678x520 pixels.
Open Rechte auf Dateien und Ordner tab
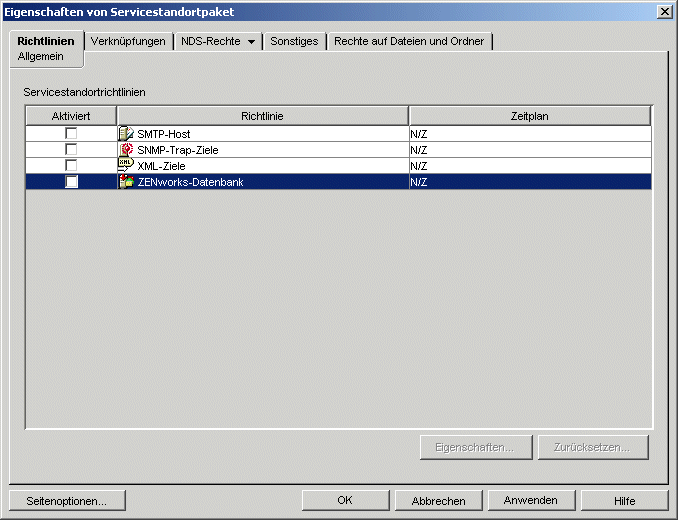pos(409,41)
